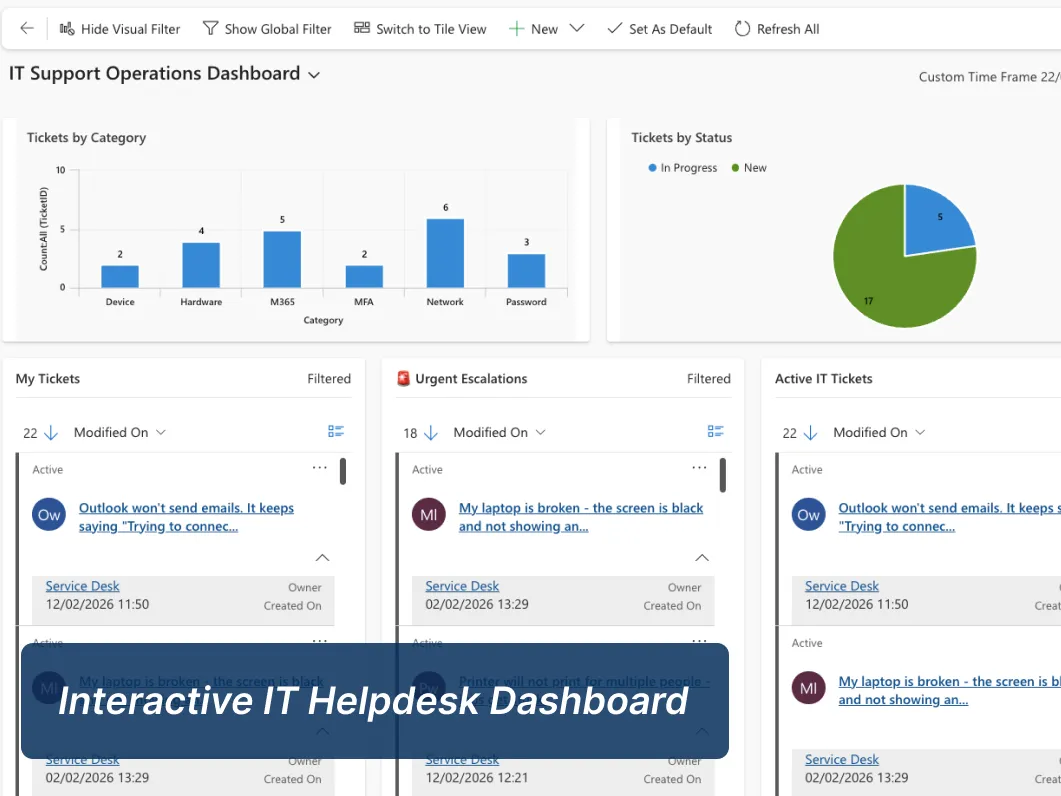Open Service Desk link dated 12/02/2026 11:50 in Active IT Tickets

[842, 586]
